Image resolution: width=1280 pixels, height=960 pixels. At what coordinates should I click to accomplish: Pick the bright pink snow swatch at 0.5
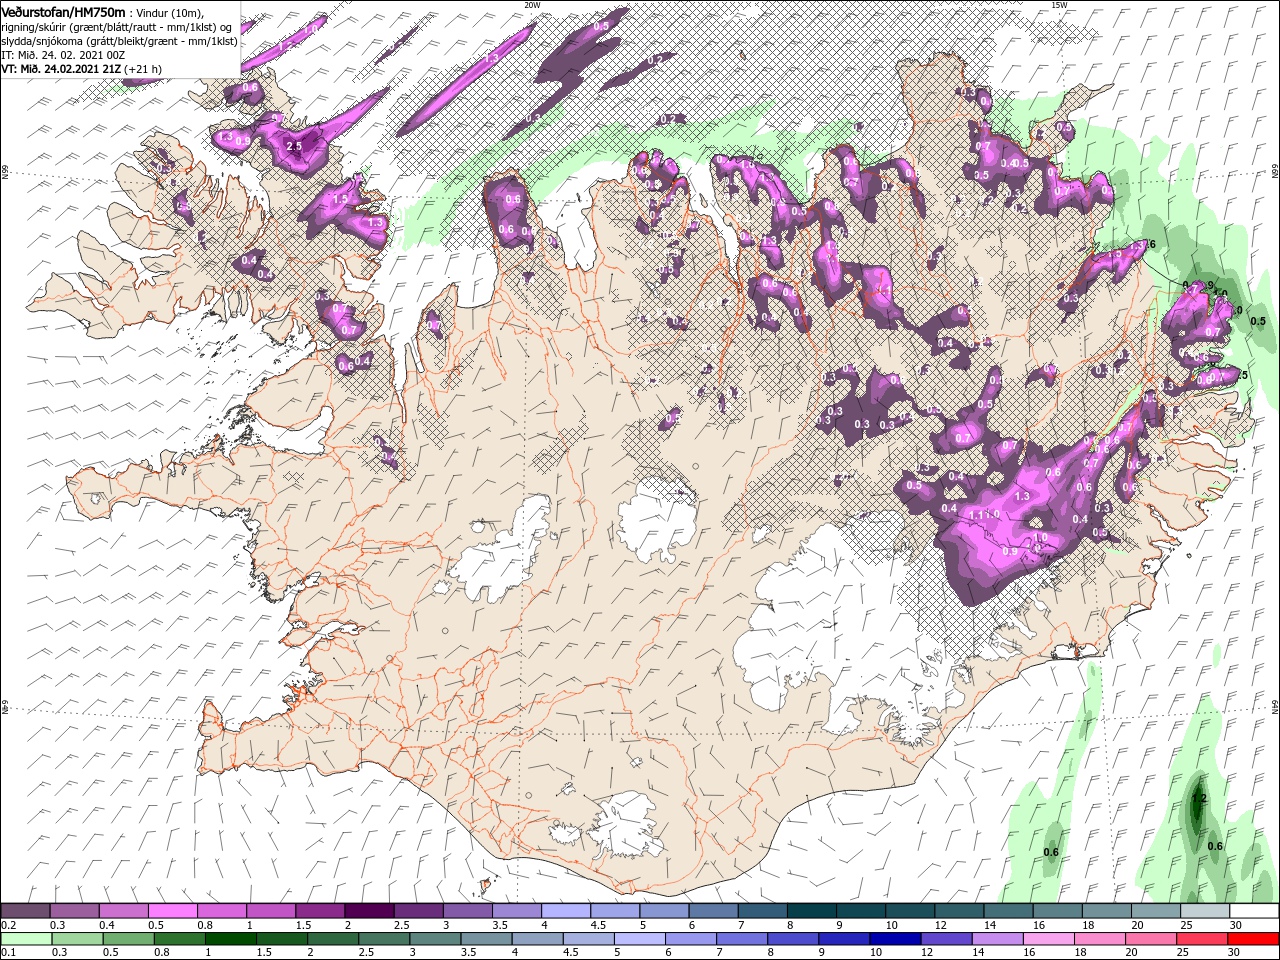point(172,911)
